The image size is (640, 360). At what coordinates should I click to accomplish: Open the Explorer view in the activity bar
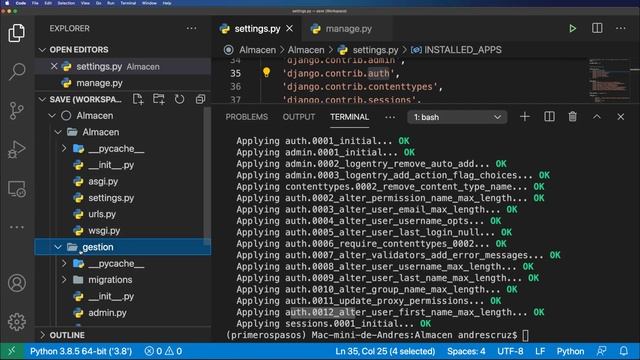point(17,33)
